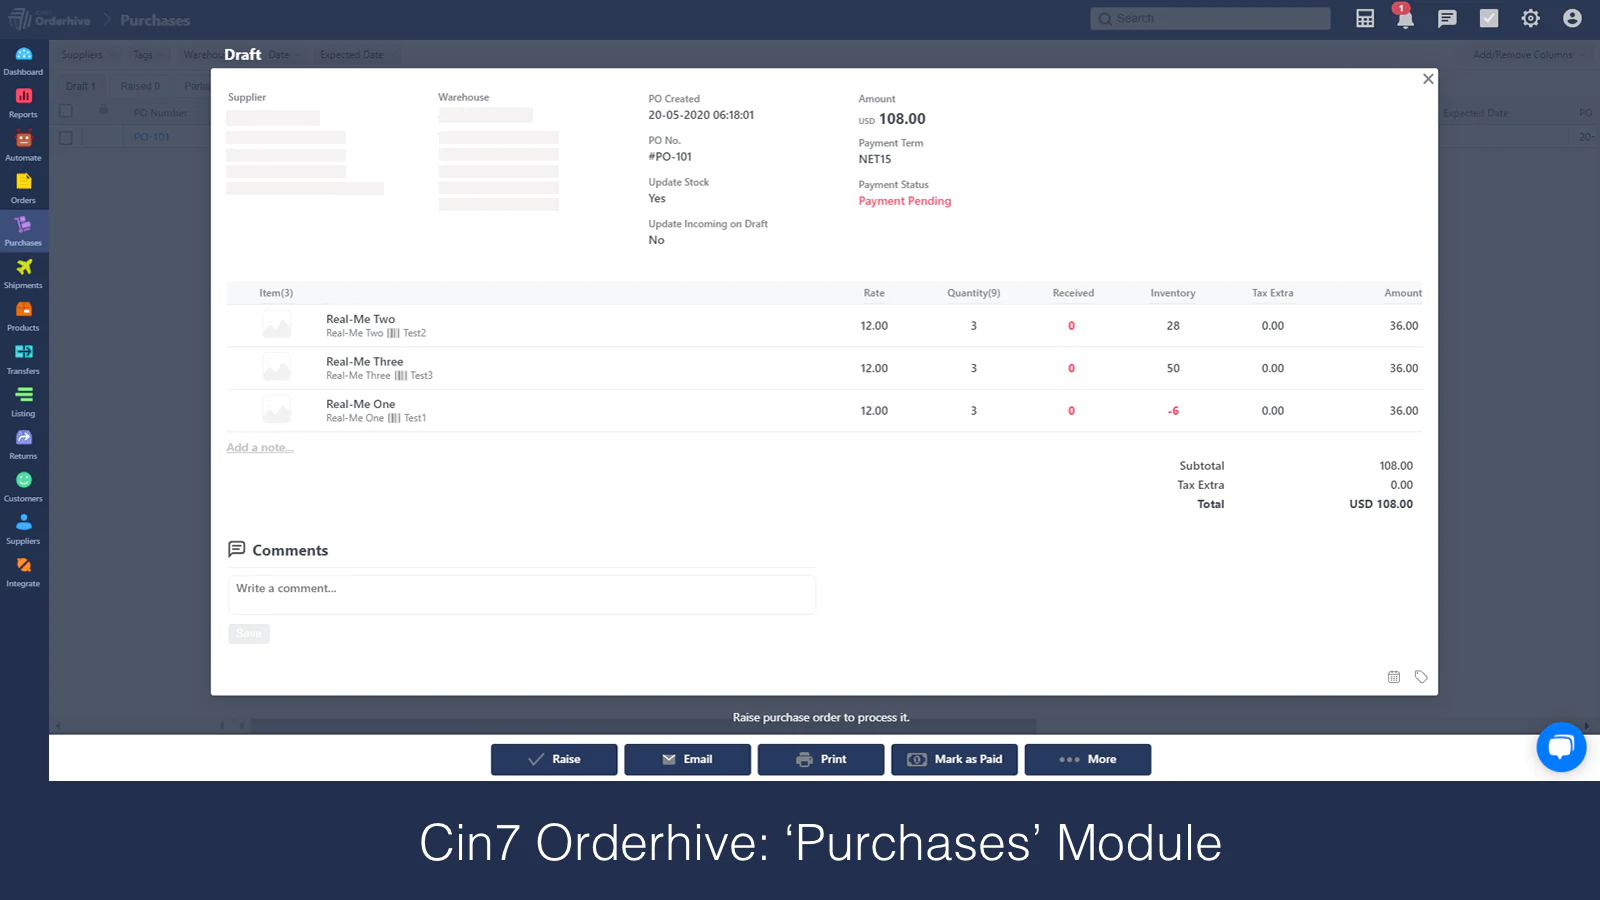Open the notifications bell
The height and width of the screenshot is (900, 1600).
(1405, 18)
